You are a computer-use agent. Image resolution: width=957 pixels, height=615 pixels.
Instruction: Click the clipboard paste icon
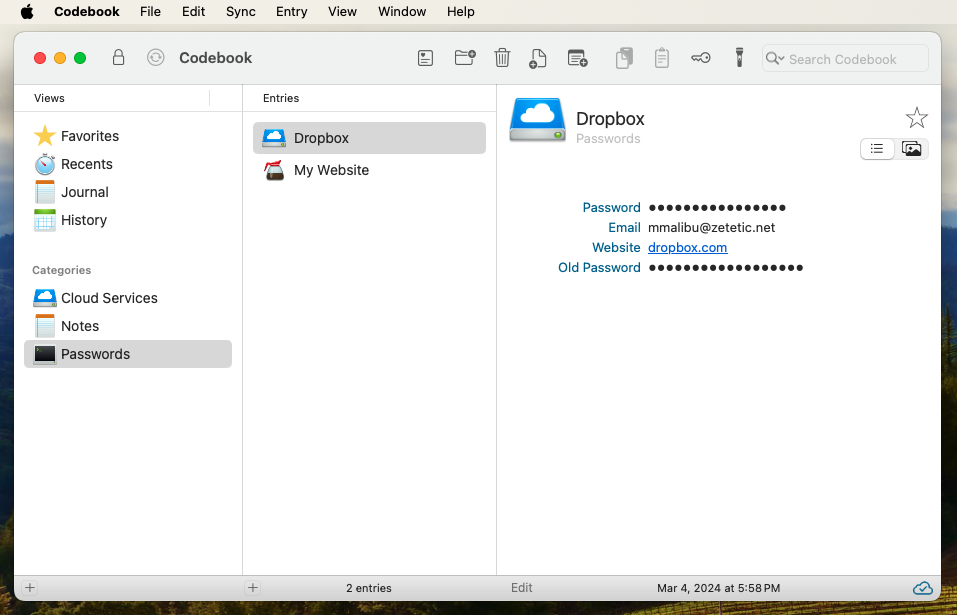pyautogui.click(x=662, y=58)
